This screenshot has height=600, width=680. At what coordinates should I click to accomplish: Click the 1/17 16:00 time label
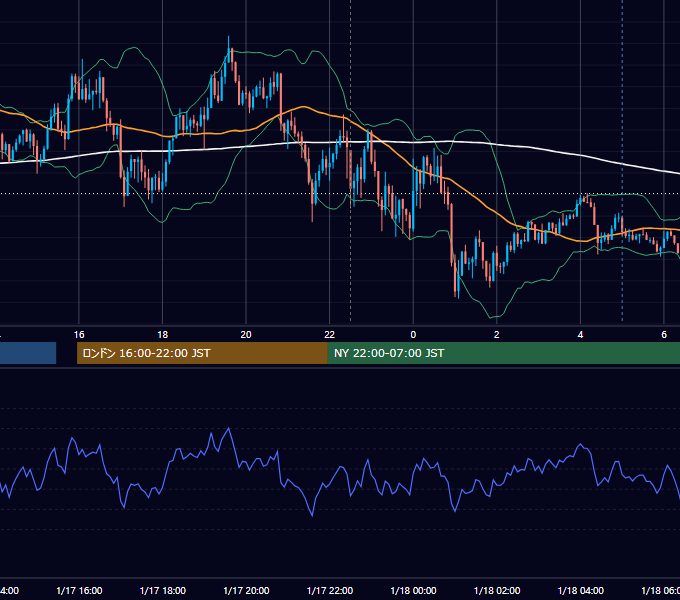79,590
